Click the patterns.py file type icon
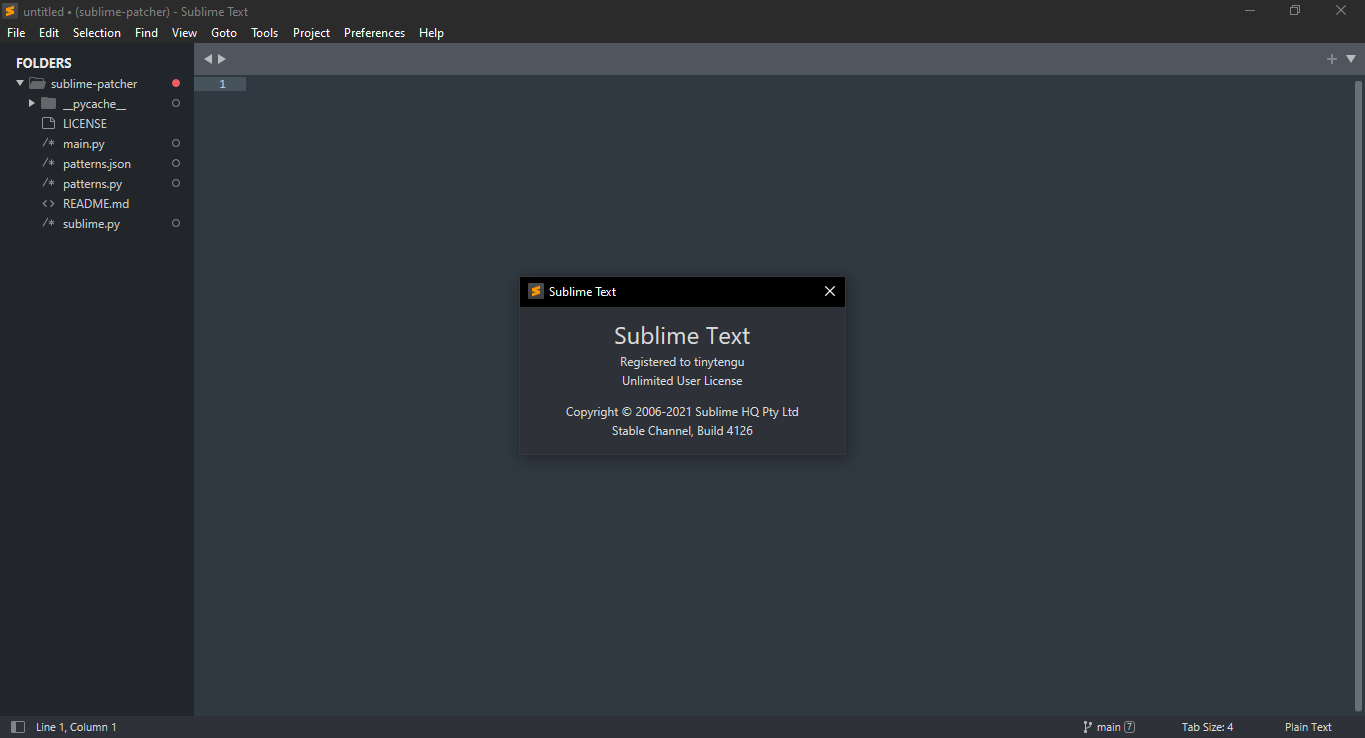 pos(48,184)
